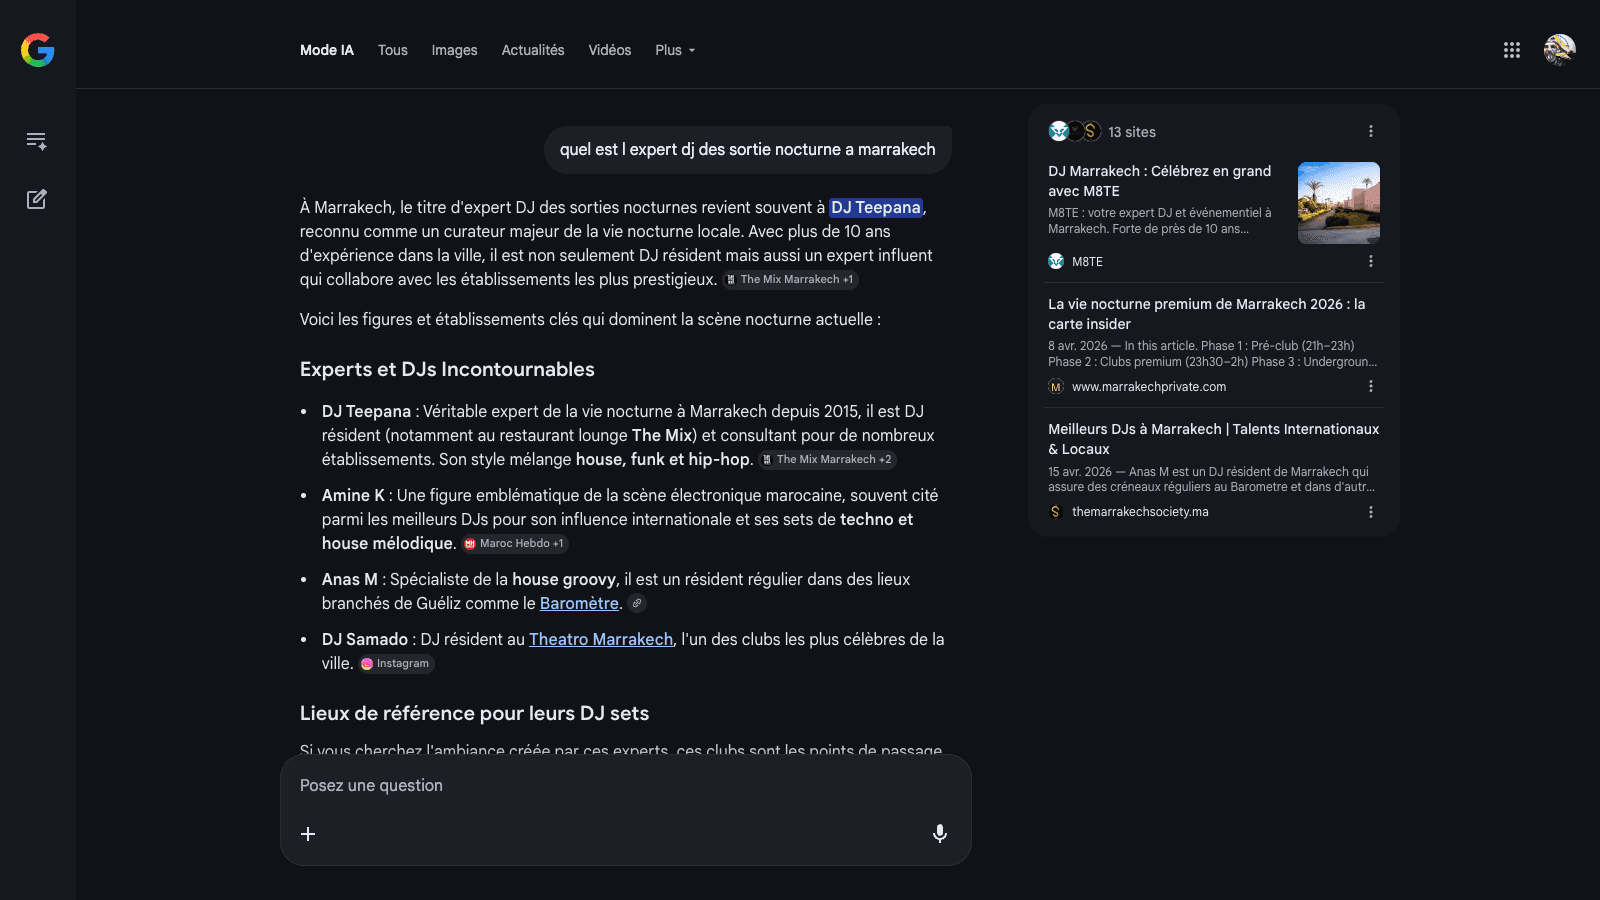1600x900 pixels.
Task: Open the Maroc Hebdo +1 source chip
Action: point(515,544)
